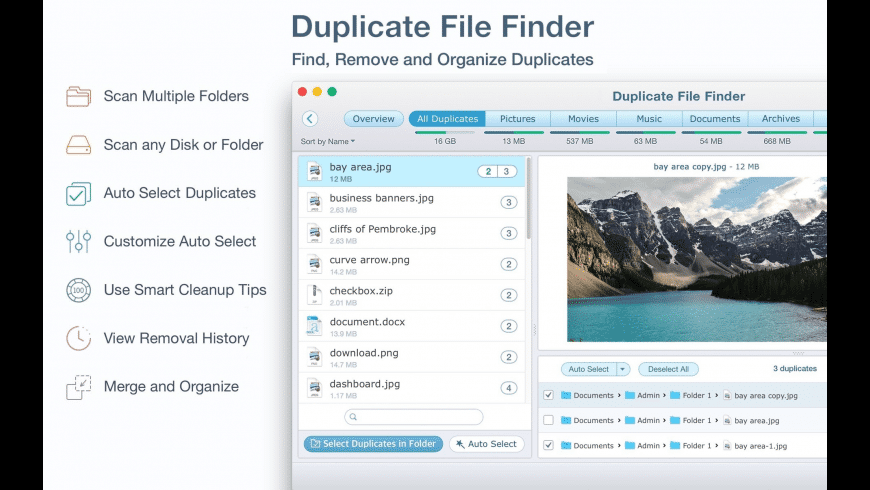Select the curve arrow.png row

coord(411,265)
